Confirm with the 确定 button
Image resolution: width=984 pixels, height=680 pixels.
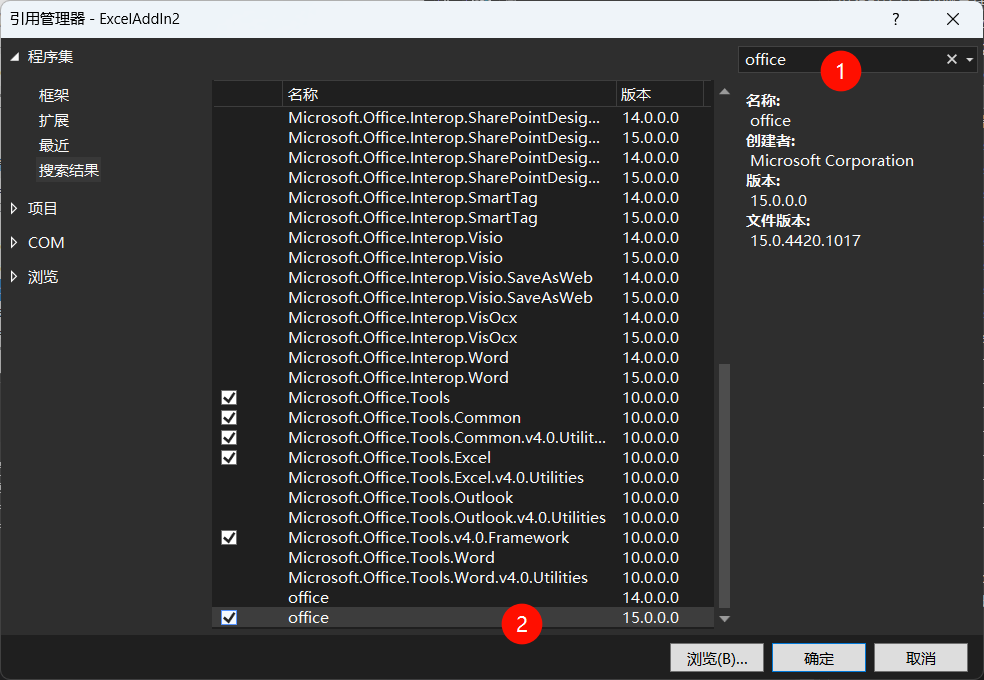pos(819,658)
